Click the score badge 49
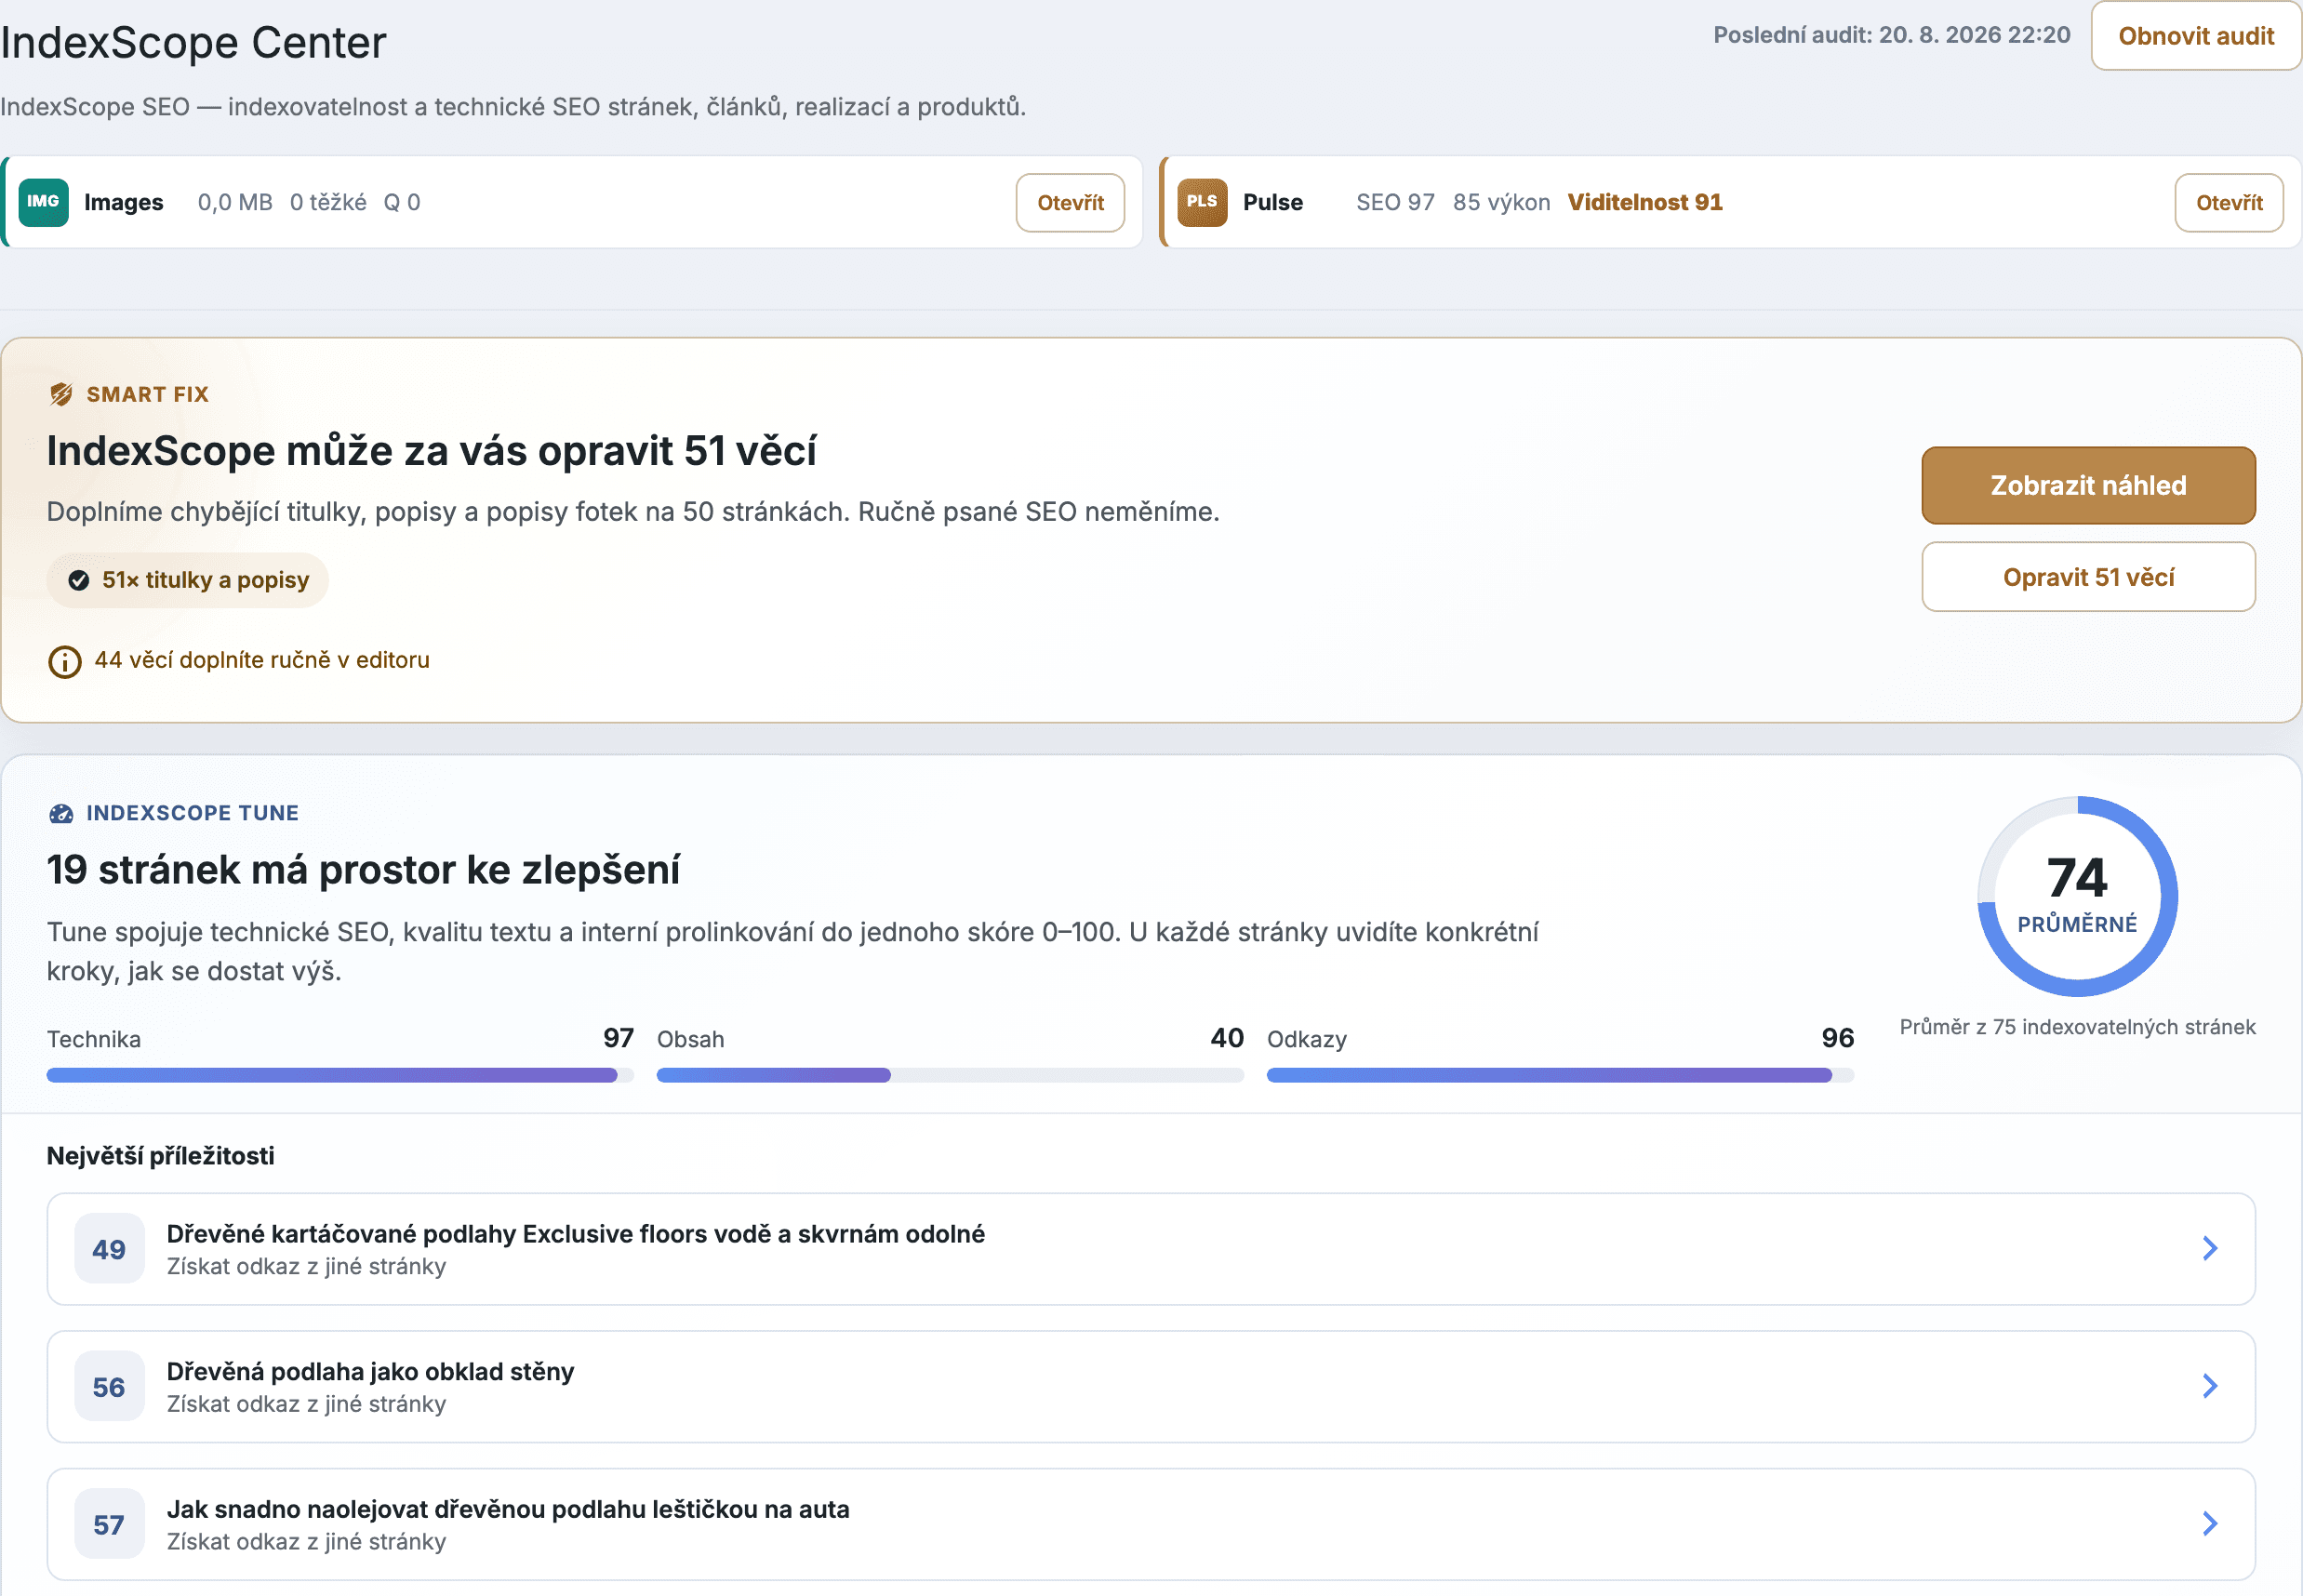Screen dimensions: 2303x1596 (x=109, y=1249)
